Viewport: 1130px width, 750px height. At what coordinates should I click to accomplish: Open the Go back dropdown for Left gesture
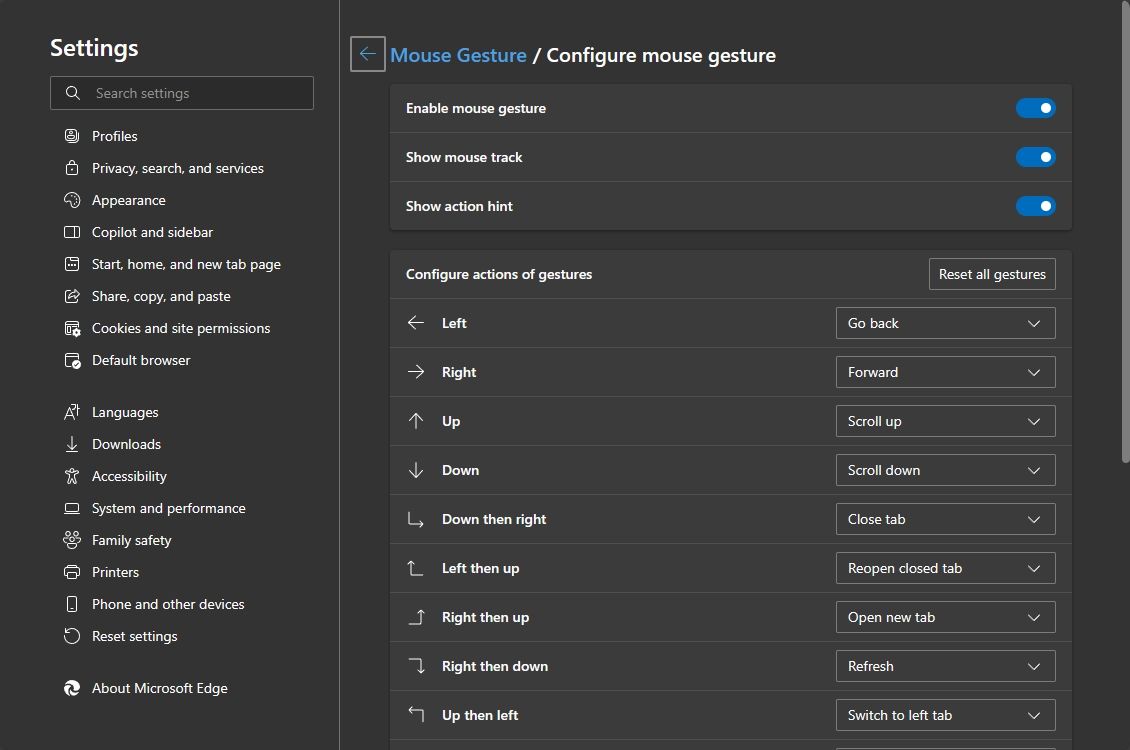point(944,322)
